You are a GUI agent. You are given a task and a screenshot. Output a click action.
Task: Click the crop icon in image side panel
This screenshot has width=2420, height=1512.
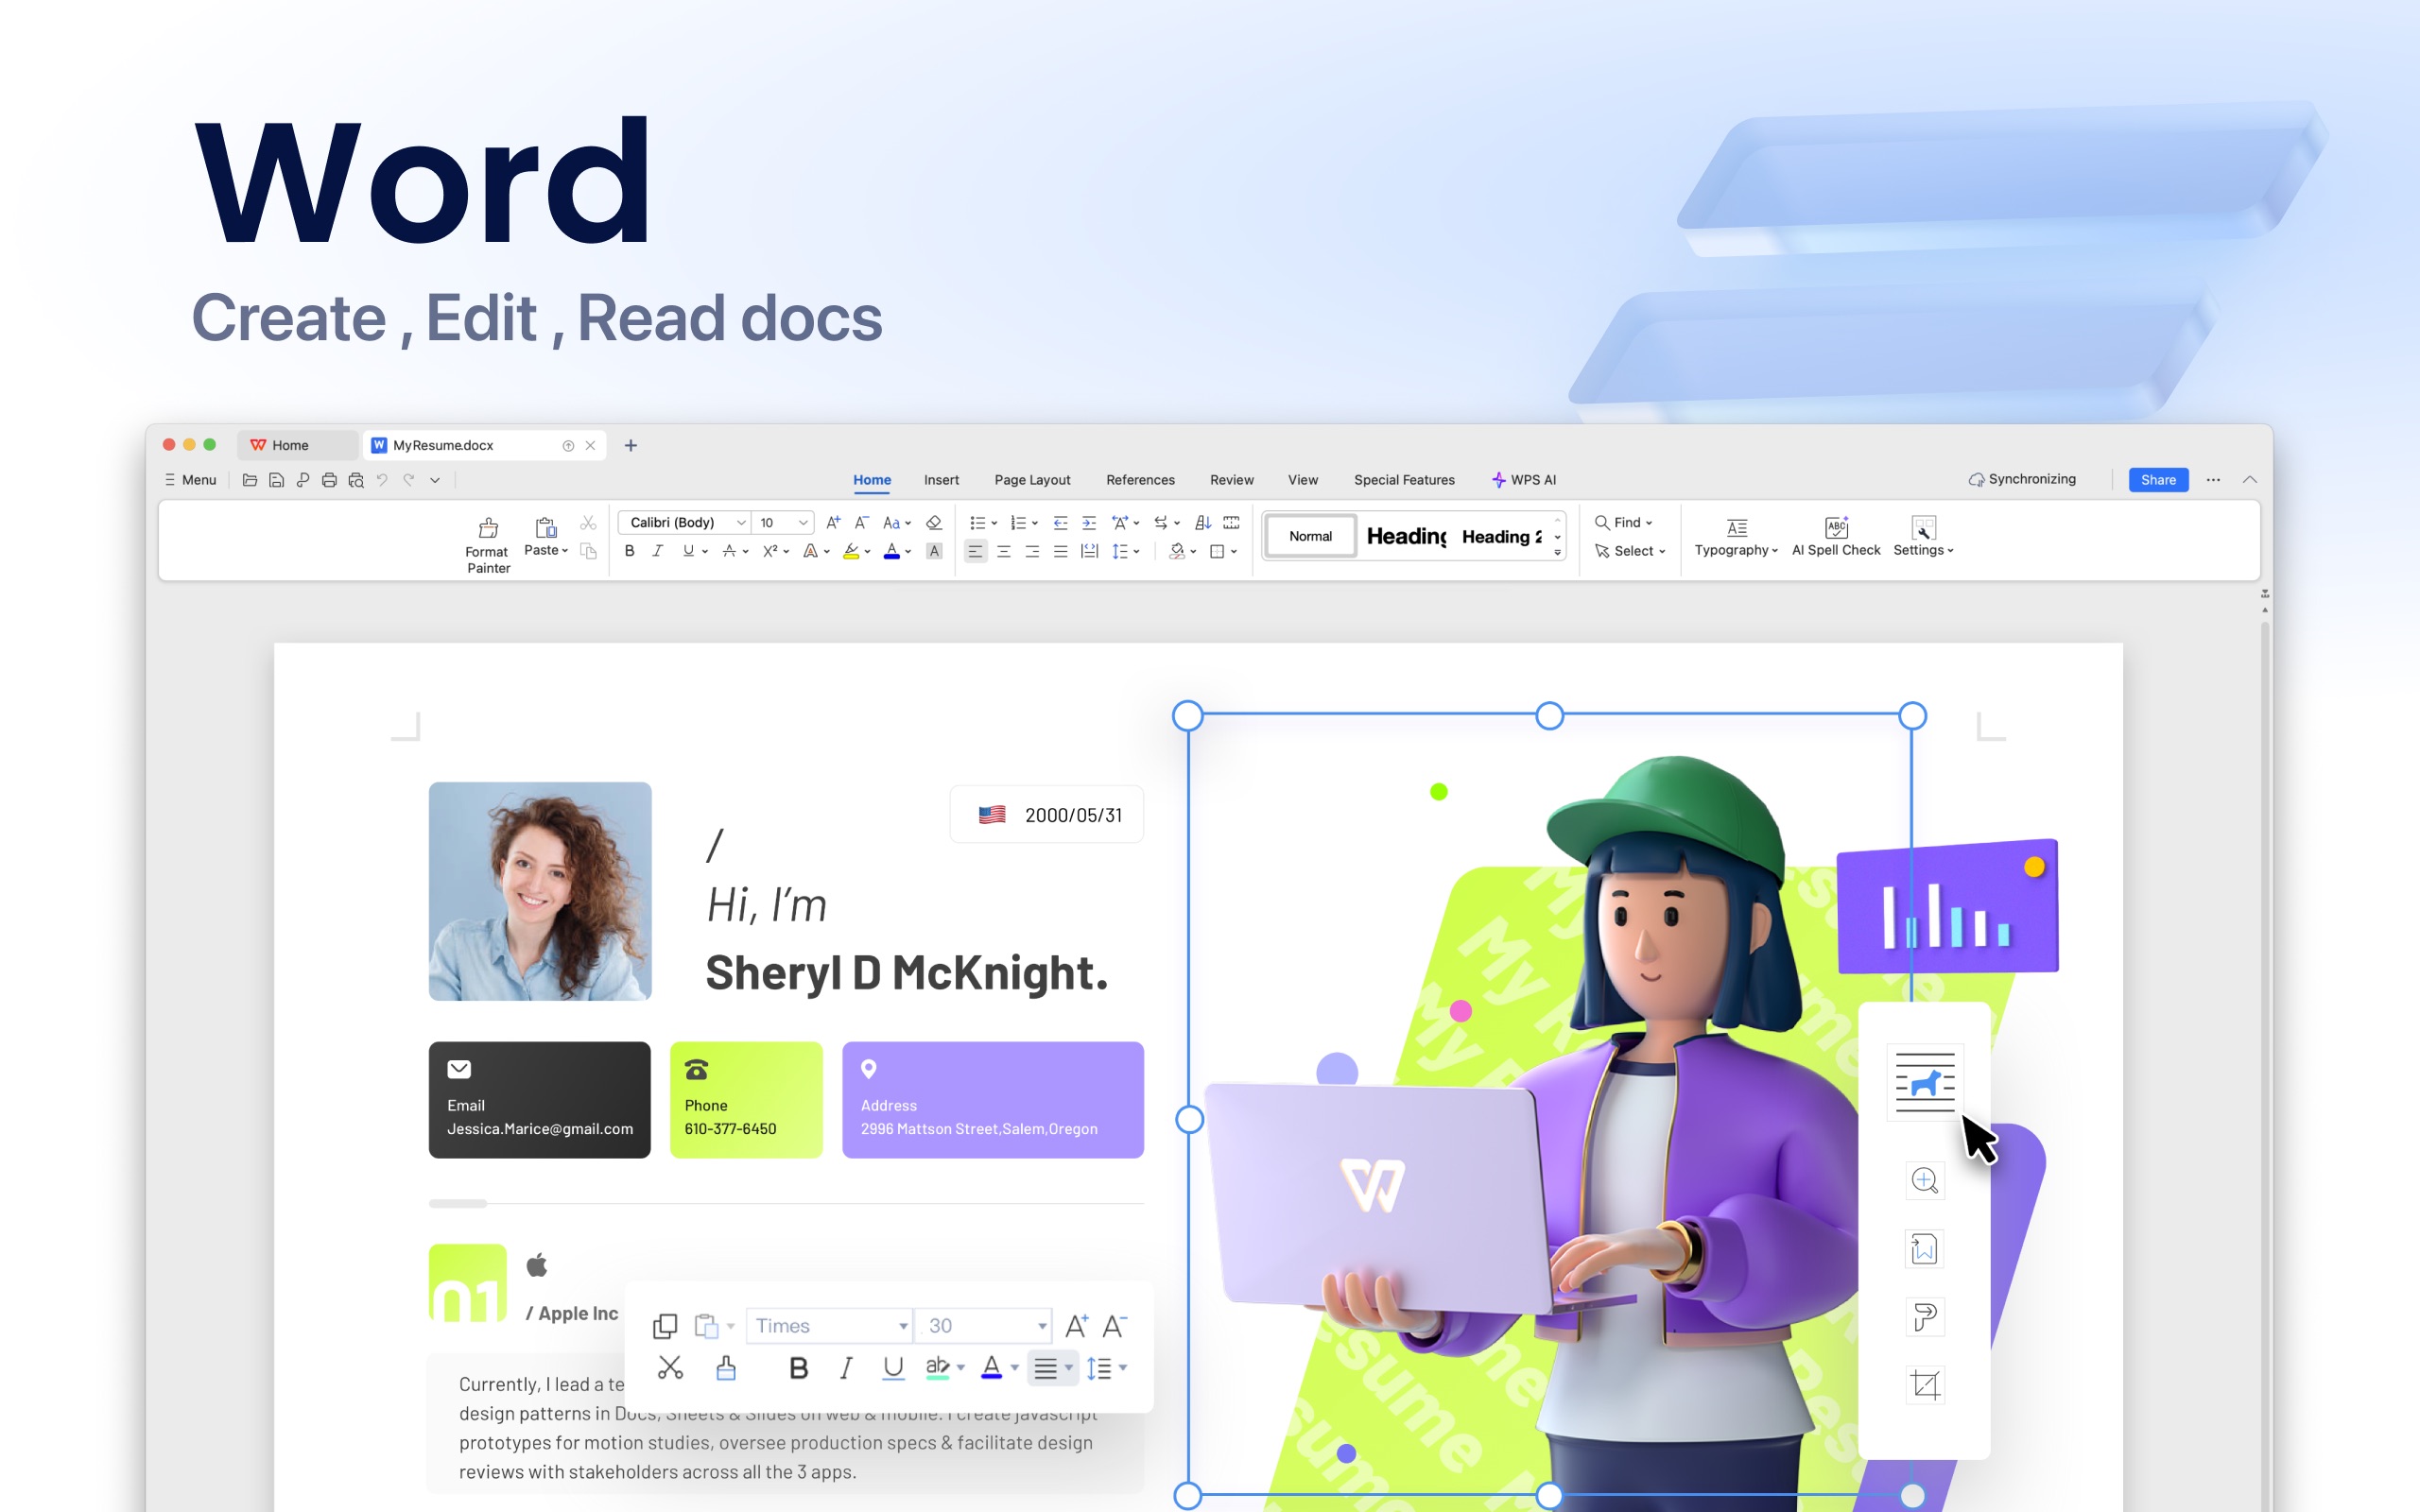point(1925,1385)
